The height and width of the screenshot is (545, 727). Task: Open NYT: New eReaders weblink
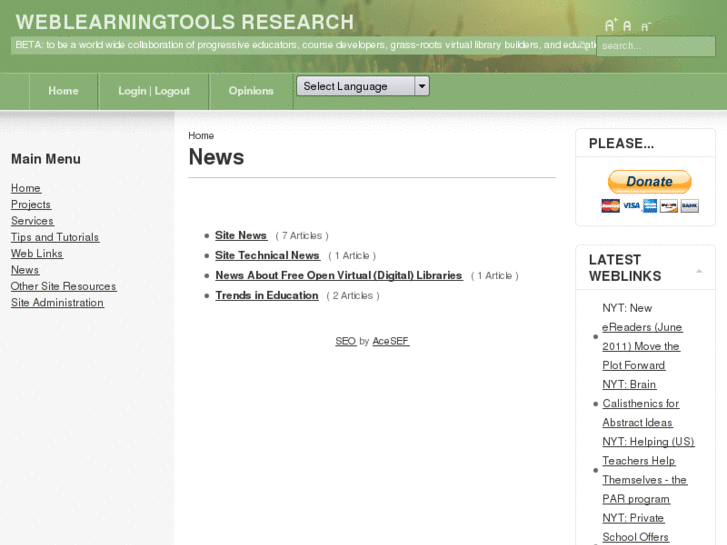coord(642,337)
